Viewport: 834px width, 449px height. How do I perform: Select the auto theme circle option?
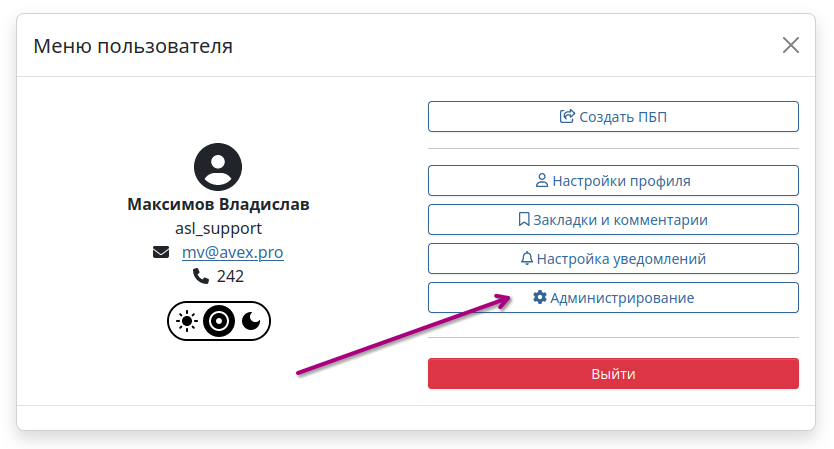(219, 321)
